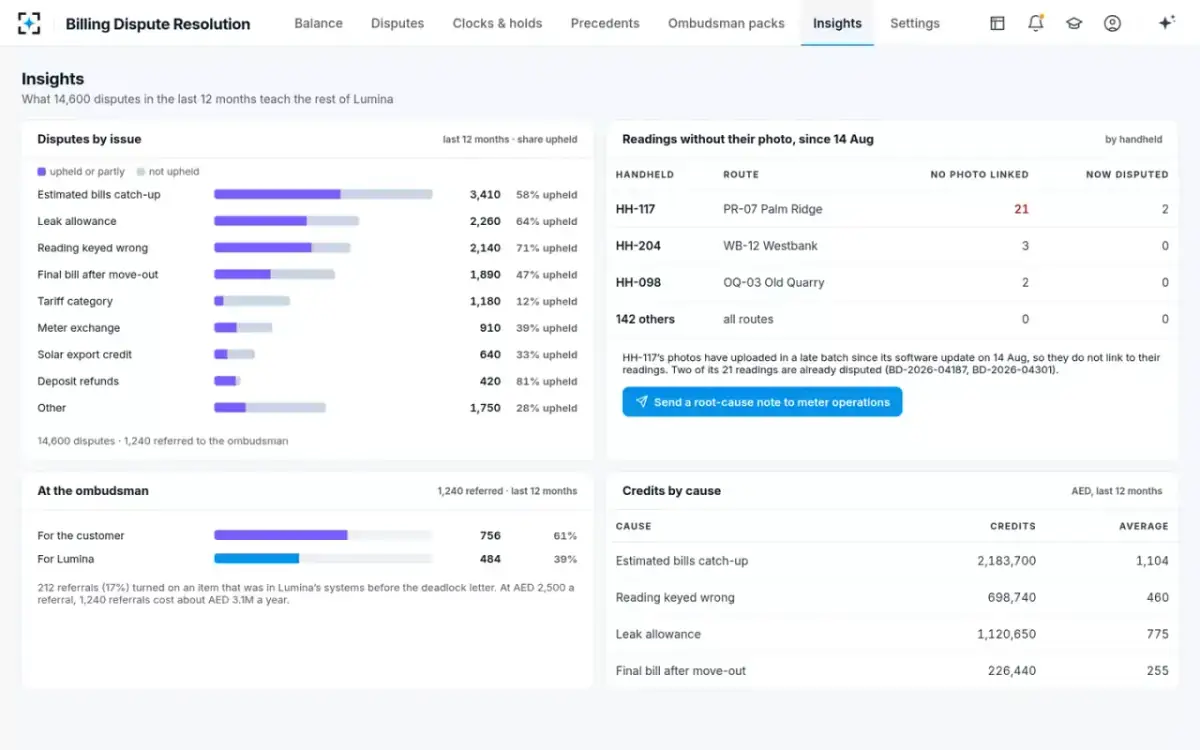1200x750 pixels.
Task: Click the 'At the ombudsman' card title
Action: click(93, 491)
